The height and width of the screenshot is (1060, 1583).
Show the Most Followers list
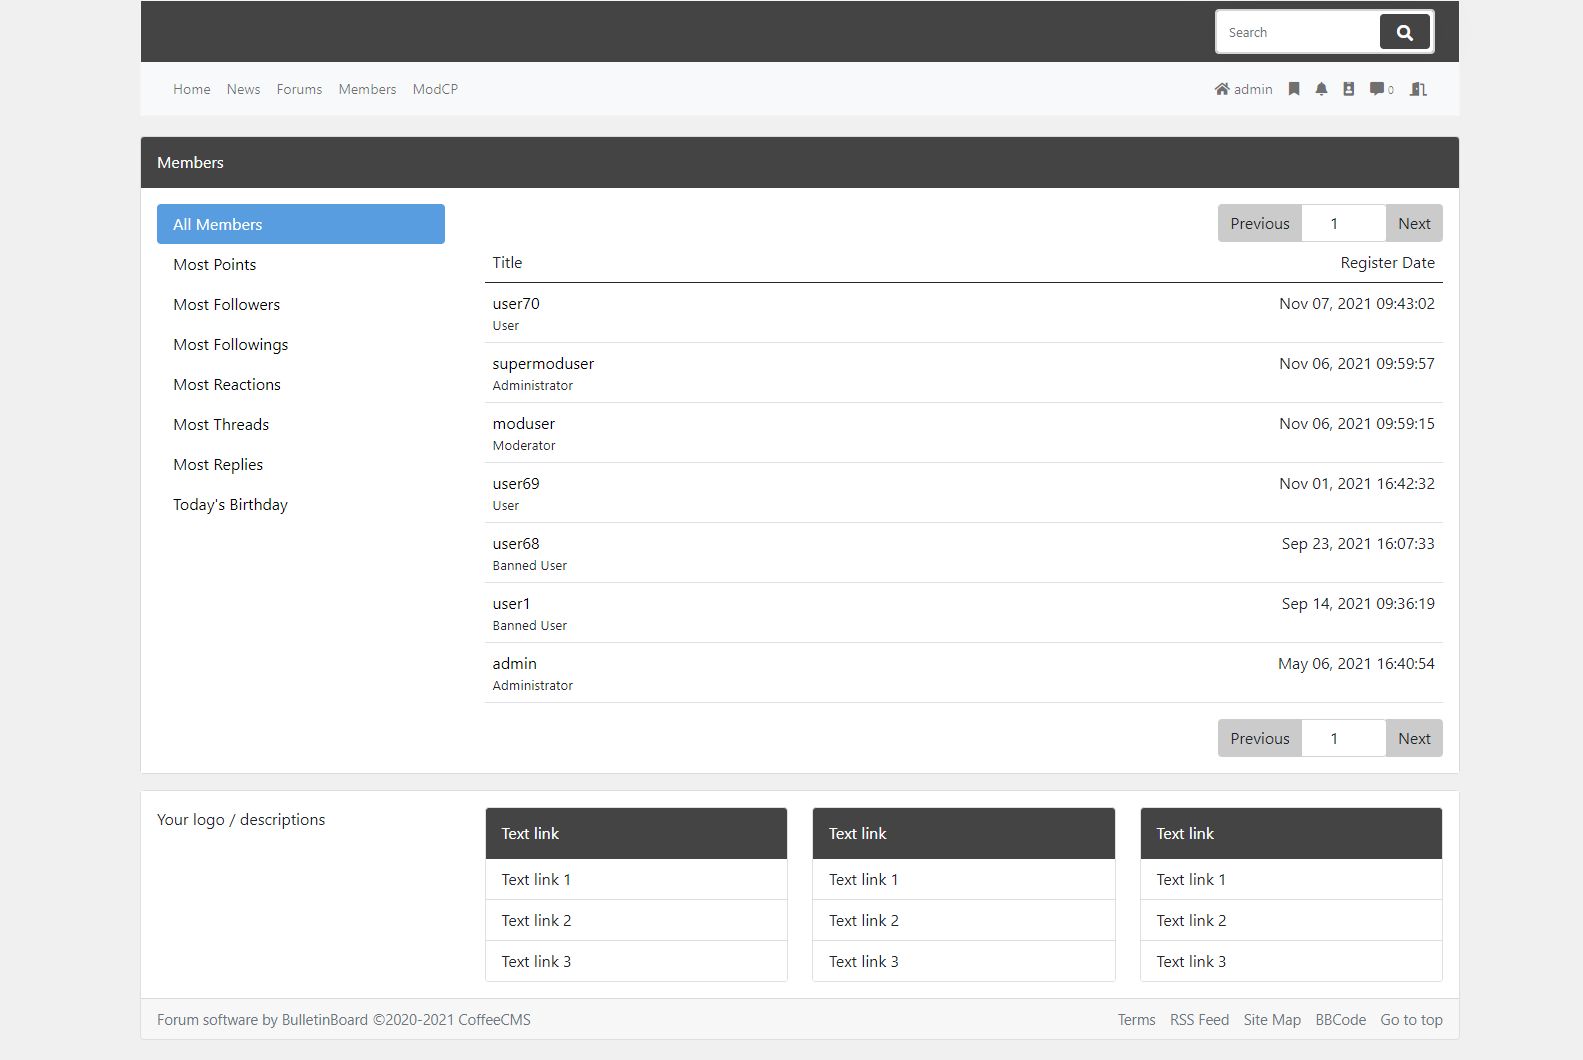226,304
